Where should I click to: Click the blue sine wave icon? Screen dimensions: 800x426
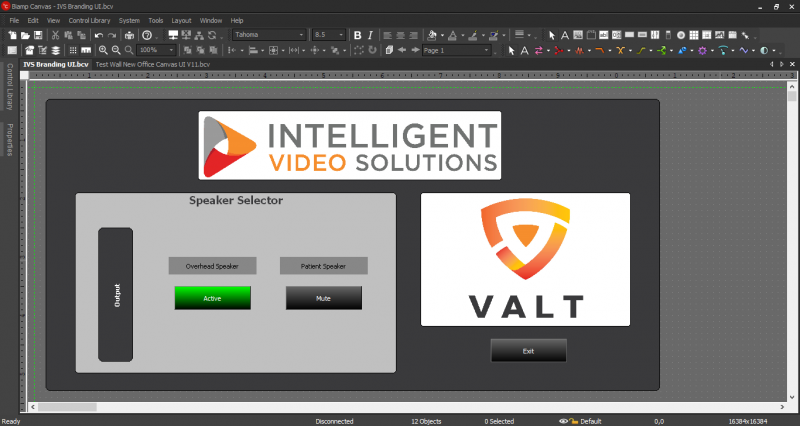[x=743, y=50]
